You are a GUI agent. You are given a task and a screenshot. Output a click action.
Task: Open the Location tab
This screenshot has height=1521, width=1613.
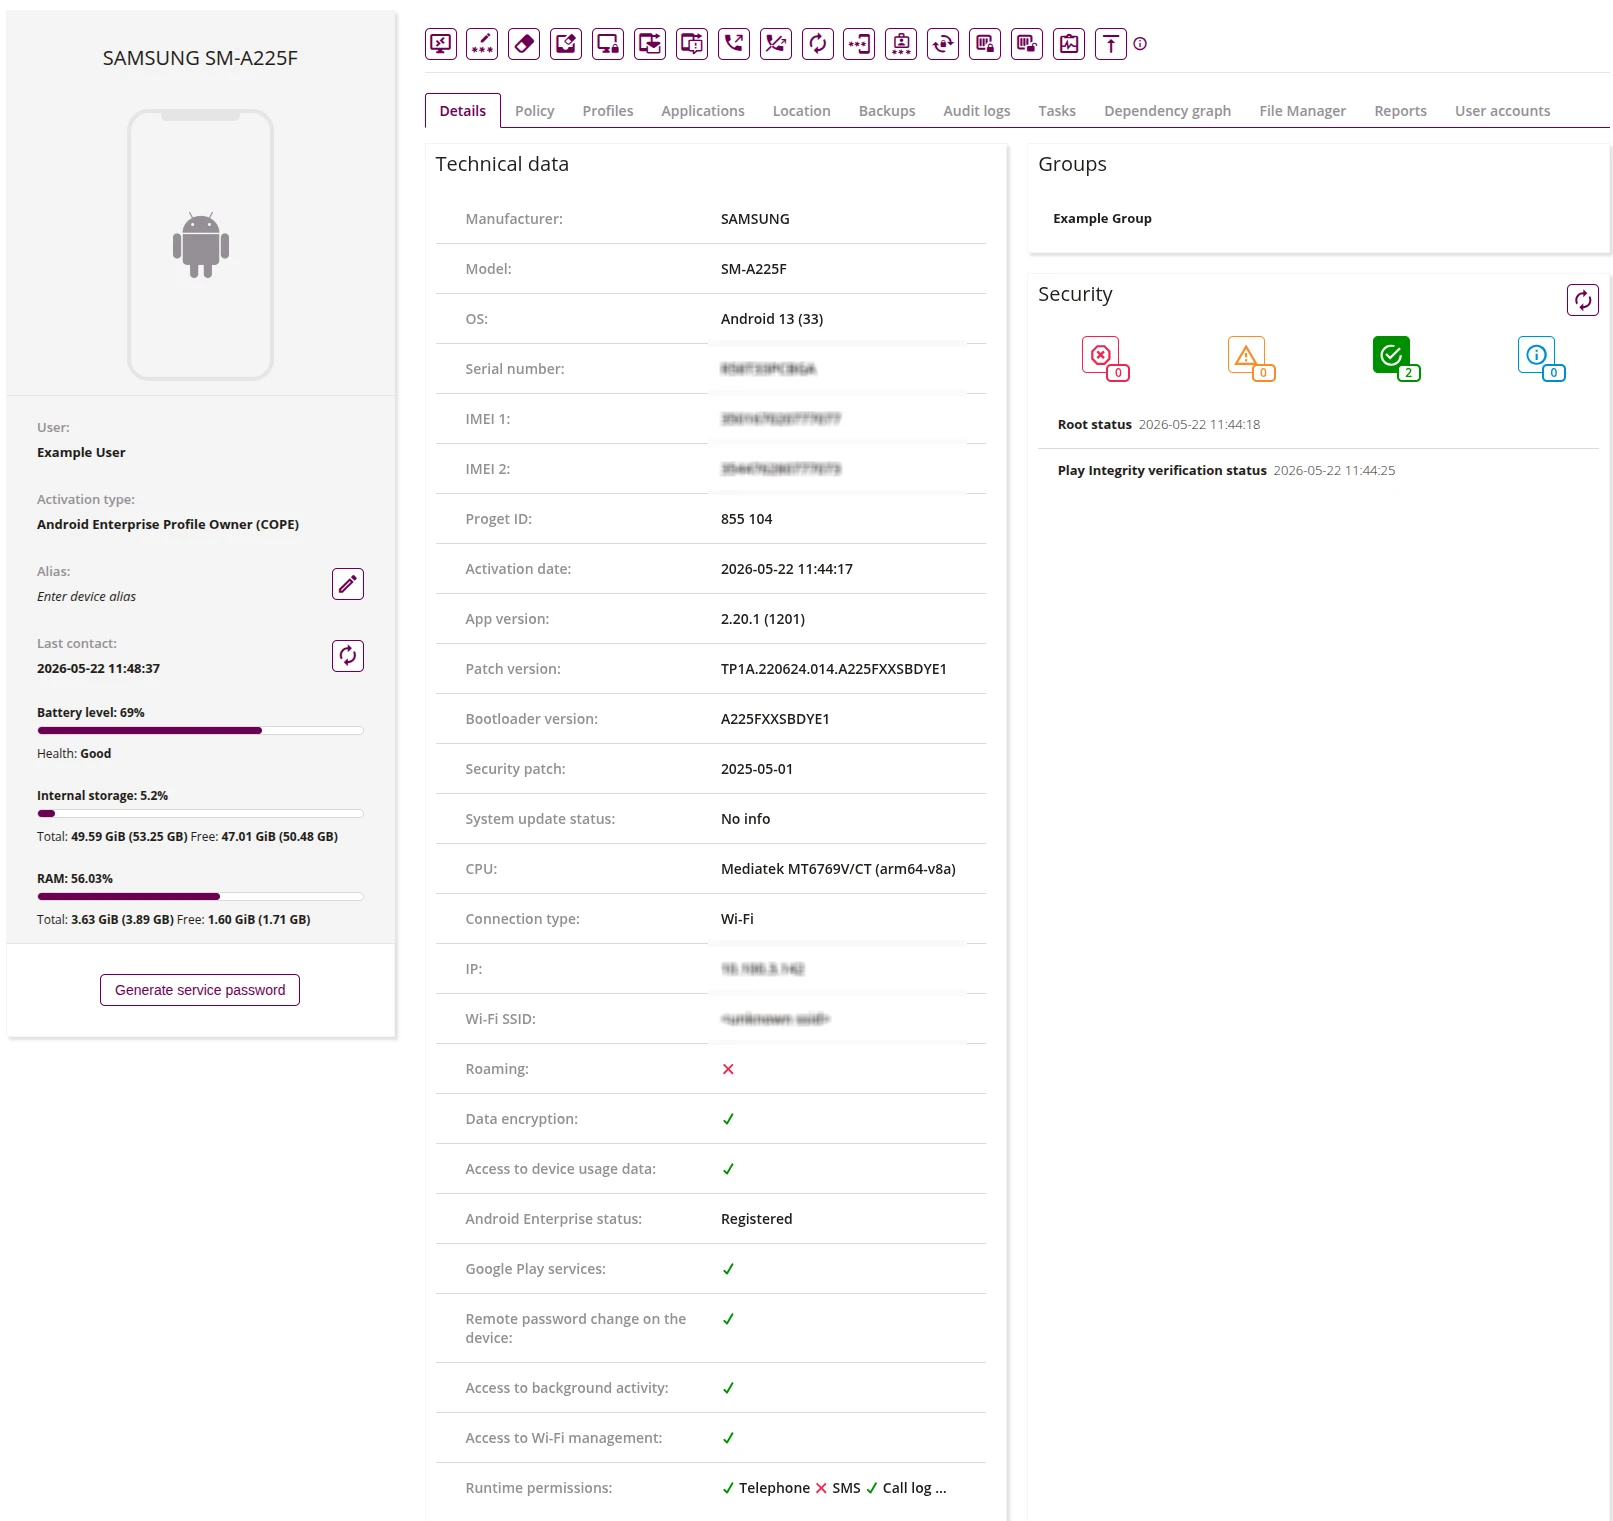click(802, 111)
